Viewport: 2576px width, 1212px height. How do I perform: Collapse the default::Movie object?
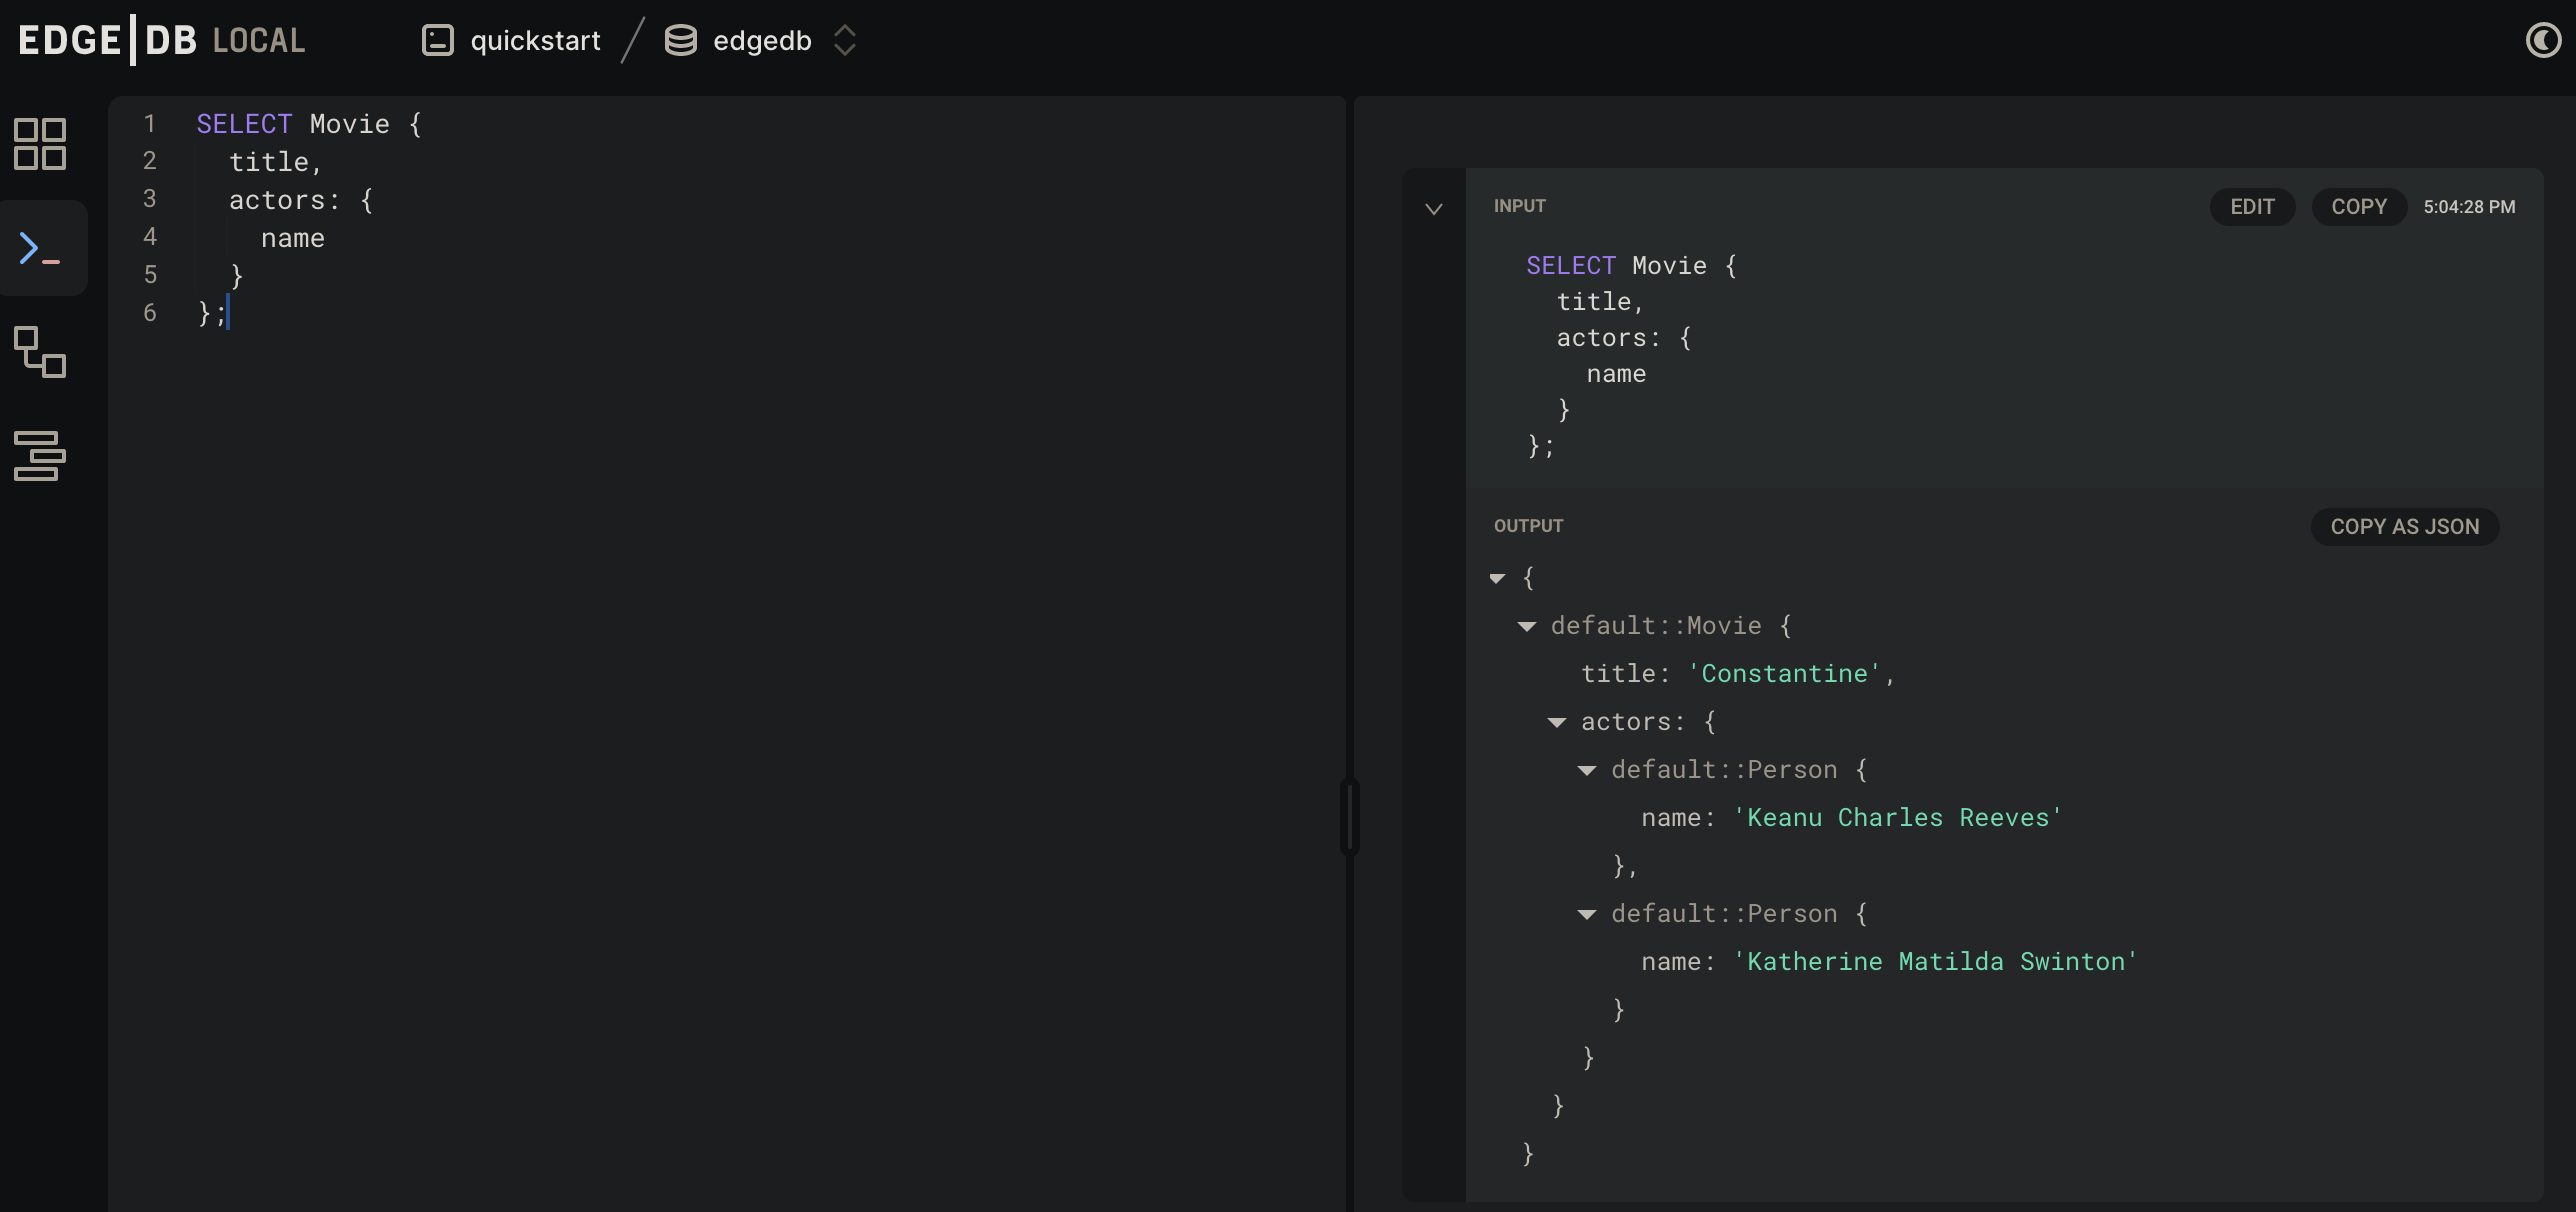pos(1527,626)
